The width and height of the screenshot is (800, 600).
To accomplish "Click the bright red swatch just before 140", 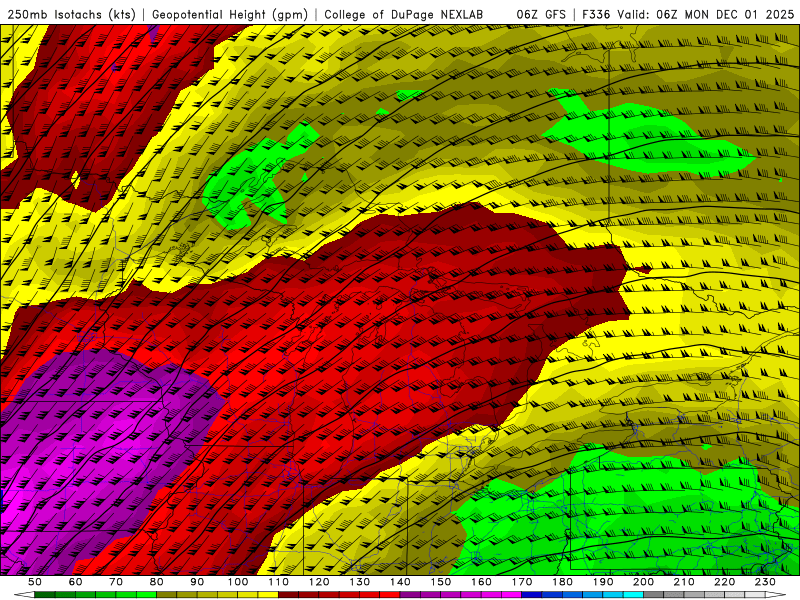I will [x=390, y=595].
